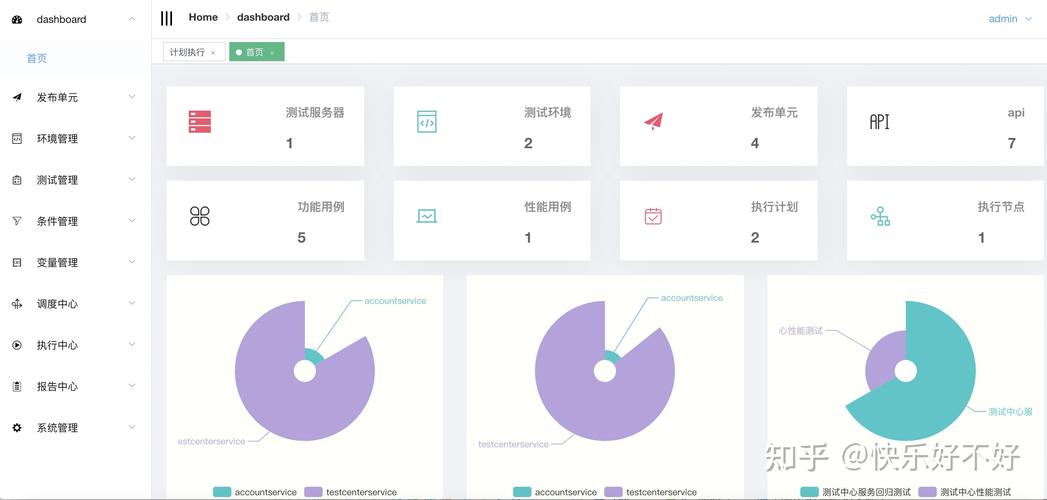
Task: Click the four-leaf icon on 功能用例 card
Action: tap(200, 216)
